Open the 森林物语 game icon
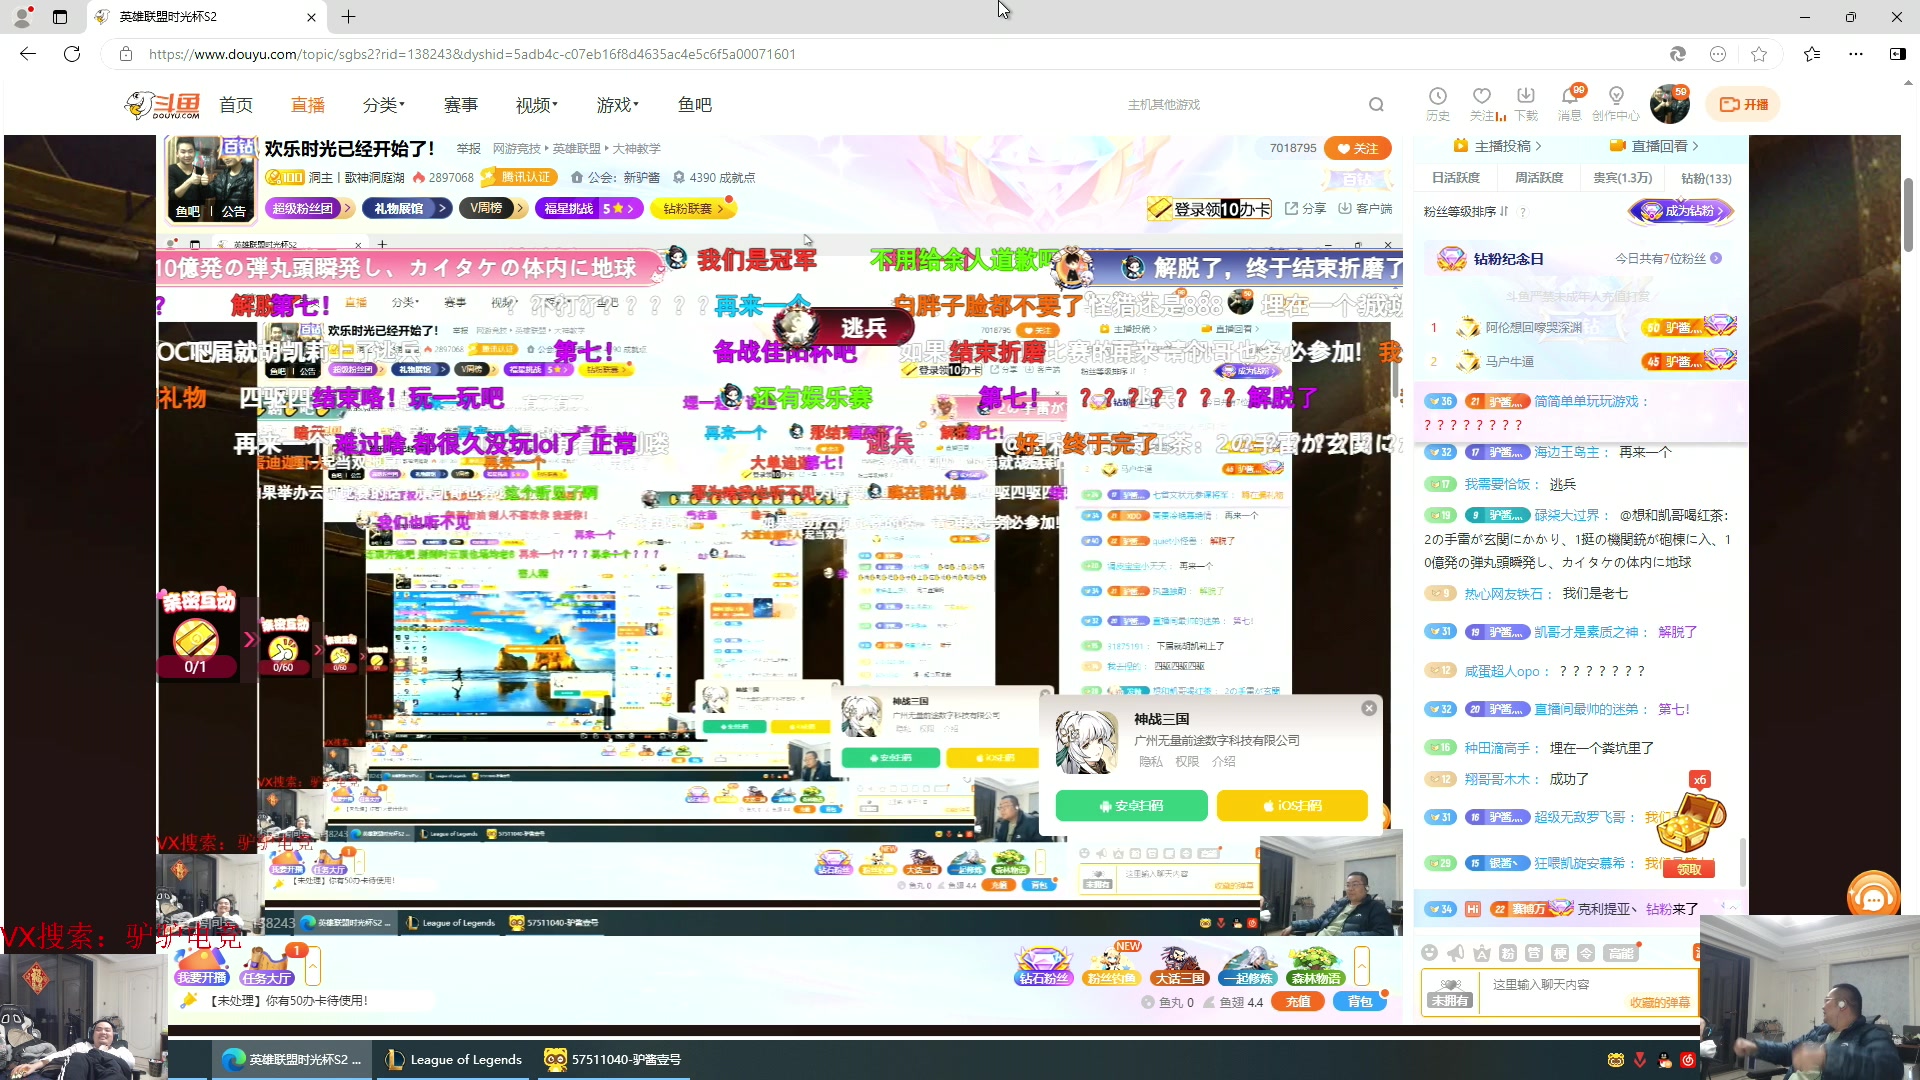This screenshot has width=1920, height=1080. (x=1315, y=966)
